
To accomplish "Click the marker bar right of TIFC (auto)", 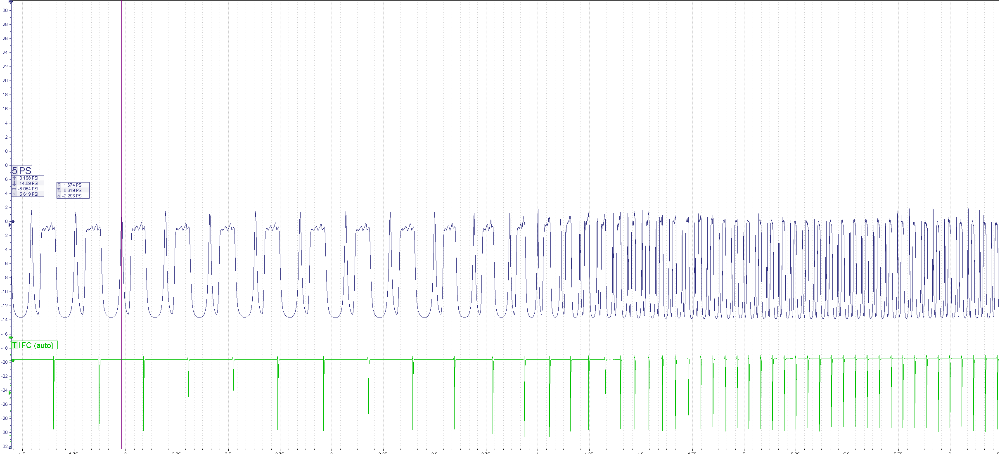I will coord(57,345).
